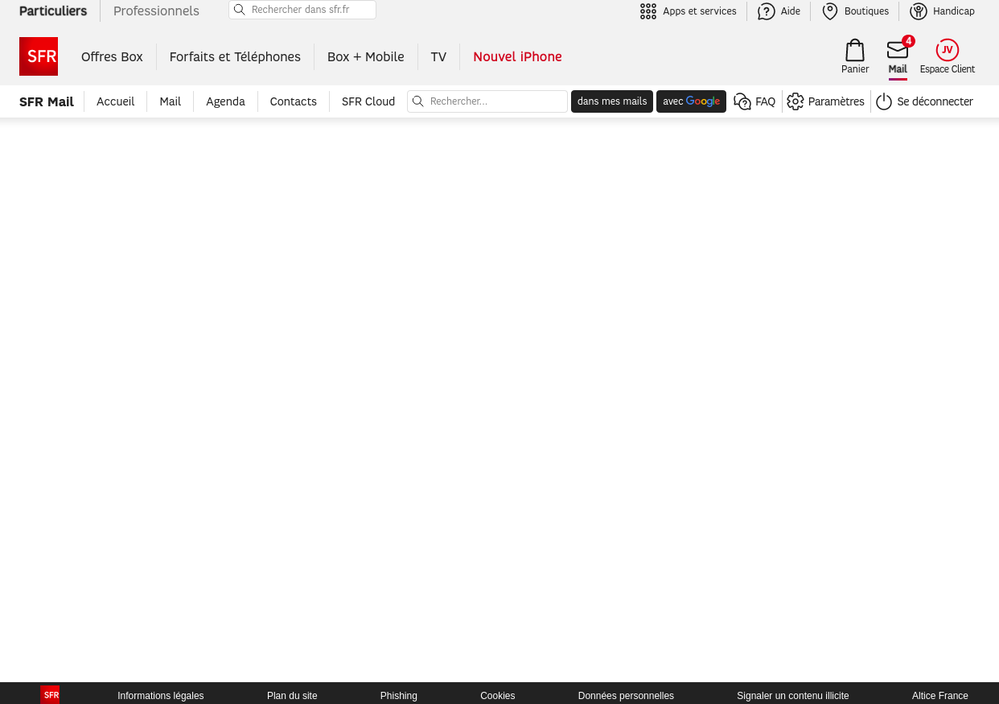Viewport: 999px width, 704px height.
Task: Open Espace Client JV avatar
Action: point(946,50)
